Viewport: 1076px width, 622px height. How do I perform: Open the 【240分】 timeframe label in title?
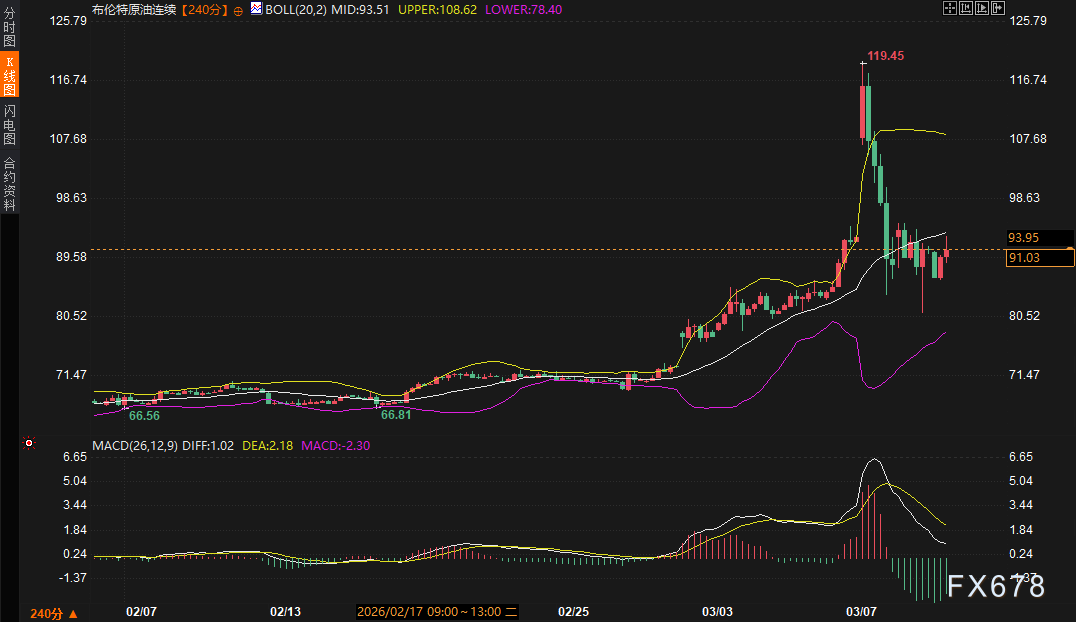[x=205, y=9]
